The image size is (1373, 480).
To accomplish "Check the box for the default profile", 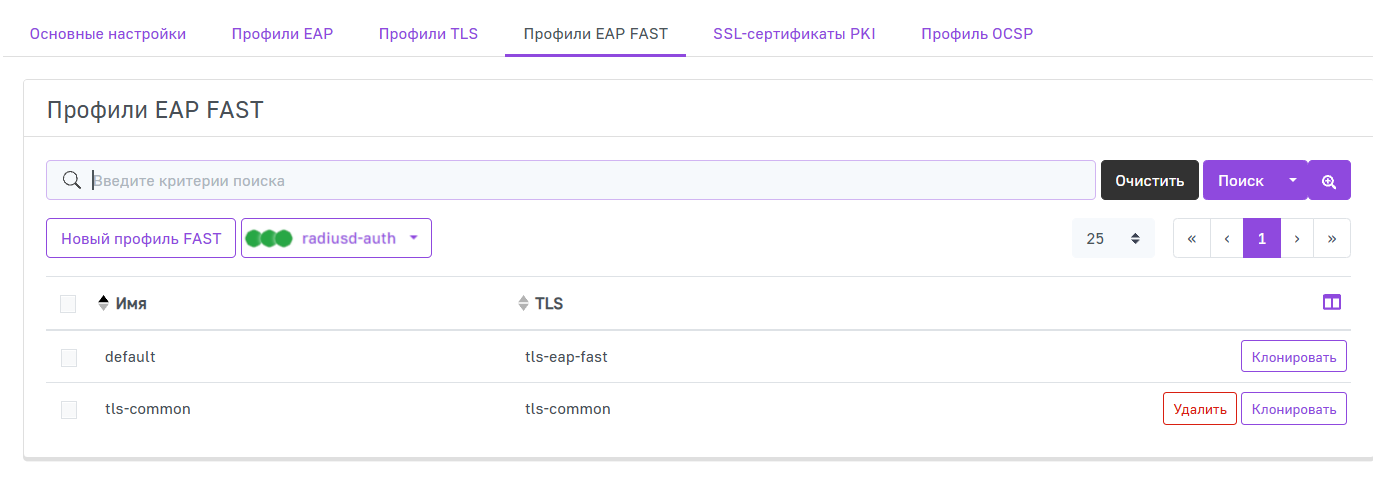I will (x=68, y=357).
